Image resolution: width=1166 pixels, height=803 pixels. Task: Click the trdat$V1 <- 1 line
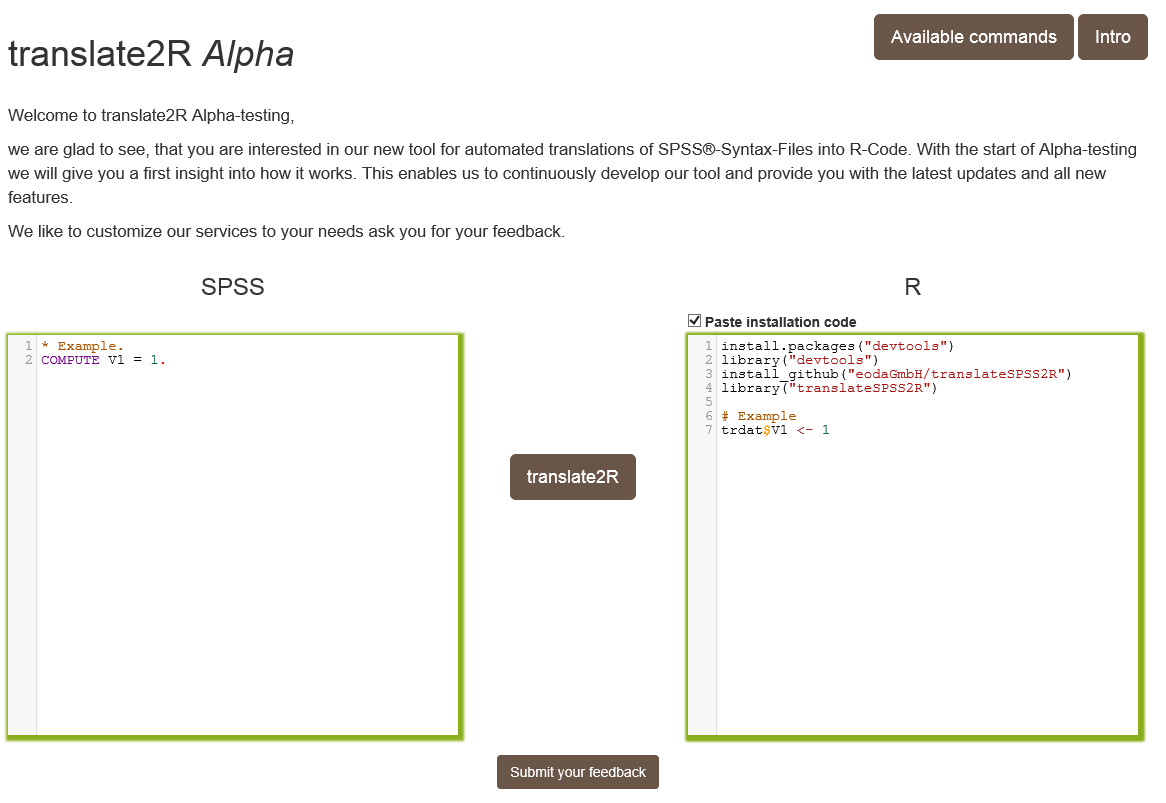click(775, 430)
